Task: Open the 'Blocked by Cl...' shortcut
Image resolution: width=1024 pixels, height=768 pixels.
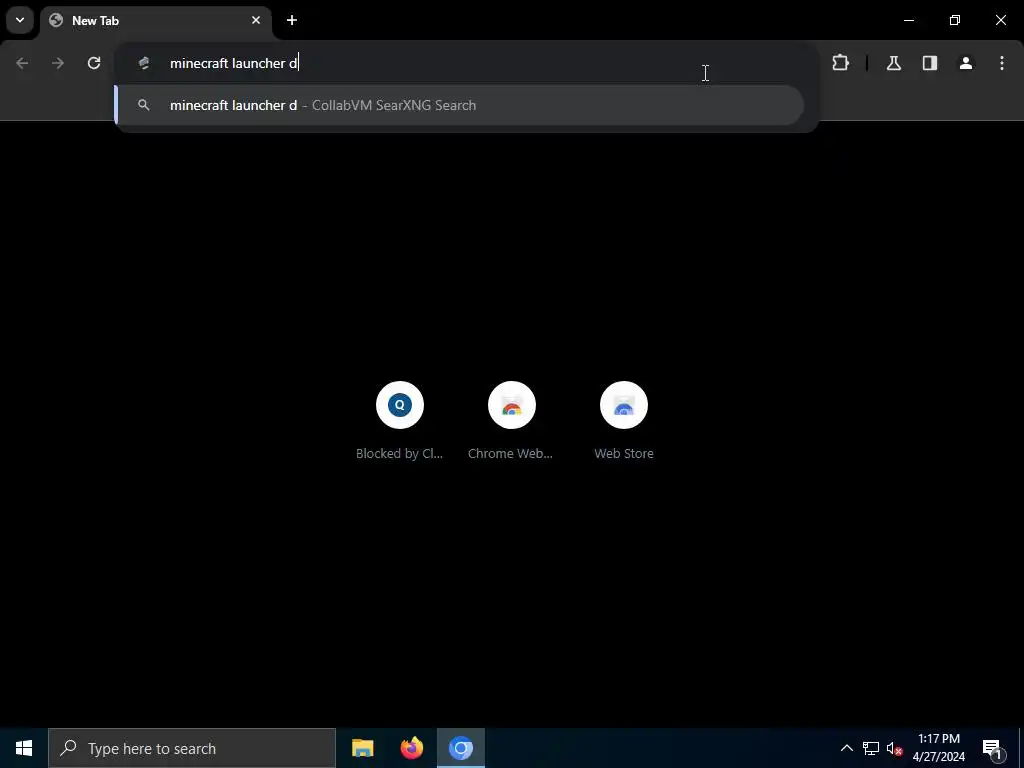Action: tap(400, 421)
